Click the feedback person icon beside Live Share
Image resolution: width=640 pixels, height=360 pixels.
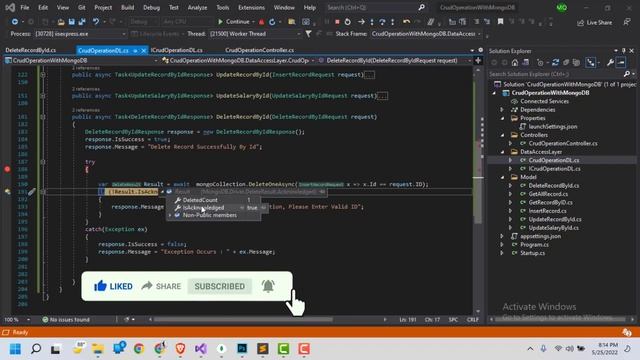point(627,22)
